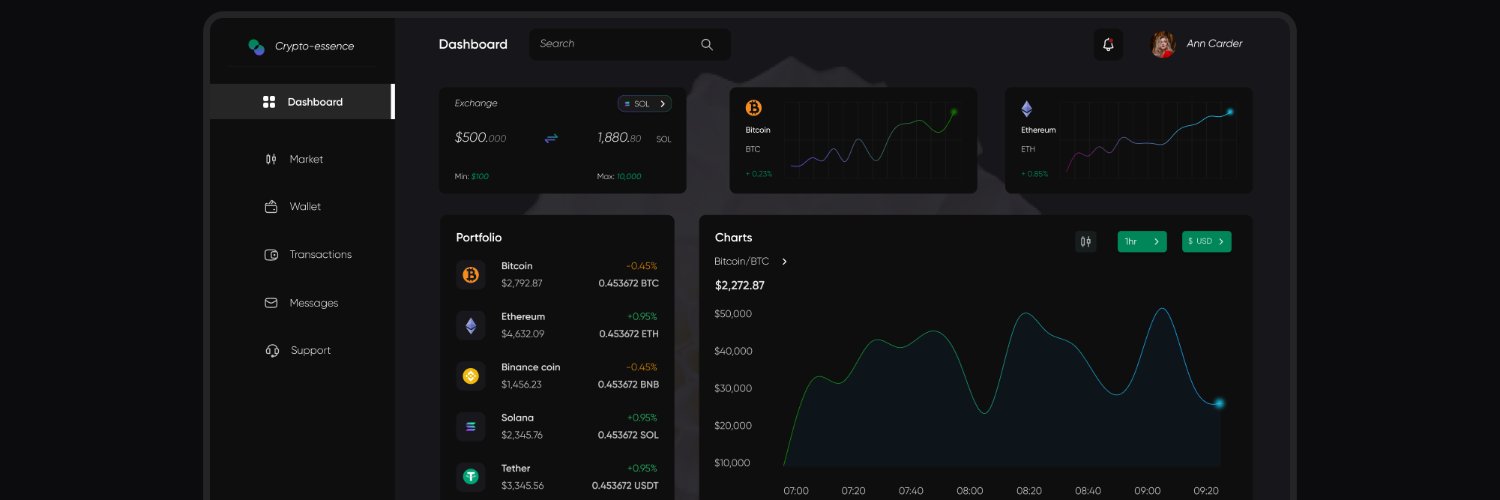Viewport: 1500px width, 500px height.
Task: Click the Ann Carder username
Action: (x=1214, y=44)
